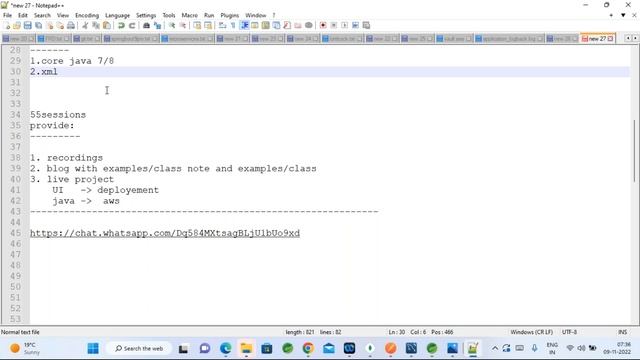This screenshot has width=640, height=360.
Task: Open Find with the binoculars icon
Action: [146, 26]
